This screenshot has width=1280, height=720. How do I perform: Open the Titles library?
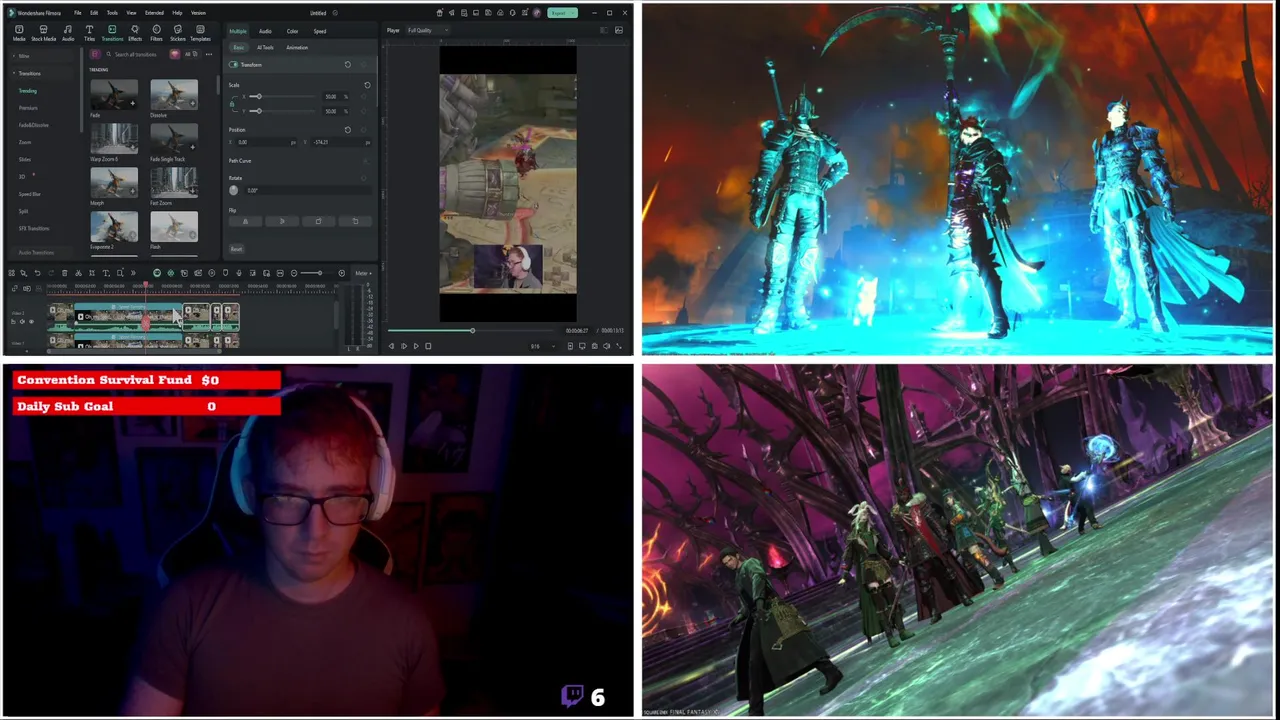89,32
